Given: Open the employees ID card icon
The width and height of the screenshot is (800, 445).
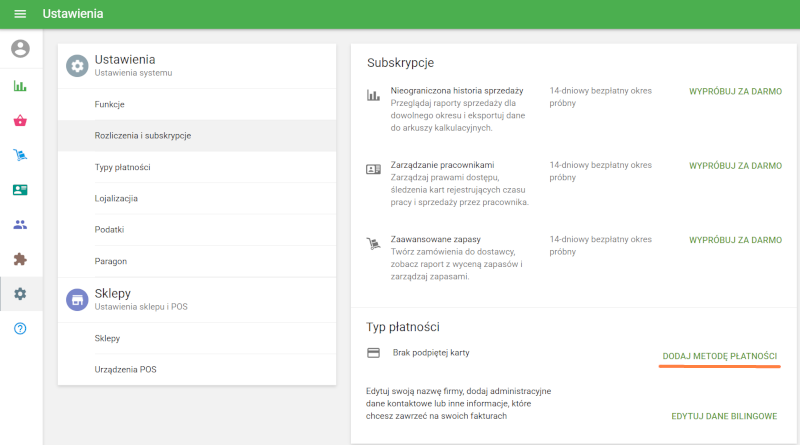Looking at the screenshot, I should tap(20, 190).
